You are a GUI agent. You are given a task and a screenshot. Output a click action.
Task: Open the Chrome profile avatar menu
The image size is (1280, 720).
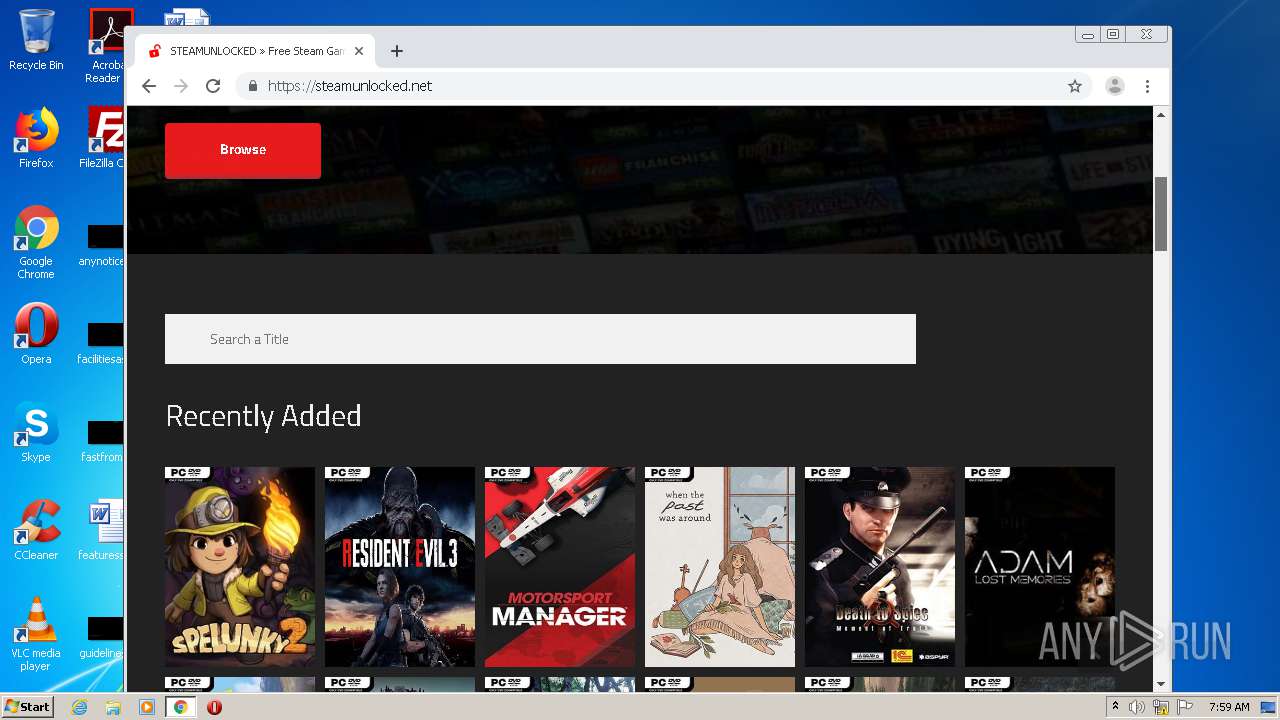pyautogui.click(x=1114, y=86)
